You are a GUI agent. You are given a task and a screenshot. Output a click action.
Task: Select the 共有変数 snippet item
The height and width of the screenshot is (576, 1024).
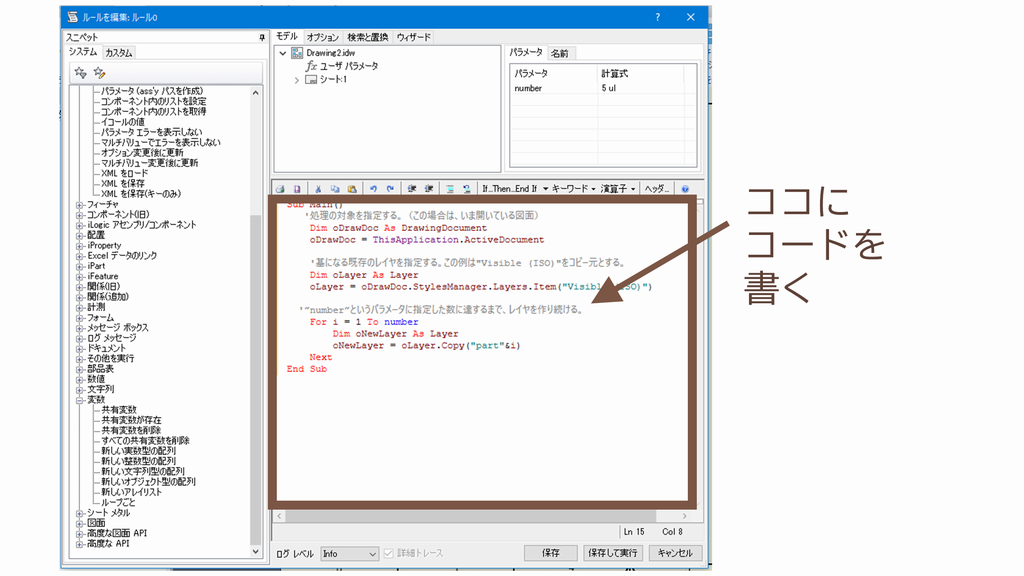pos(118,410)
